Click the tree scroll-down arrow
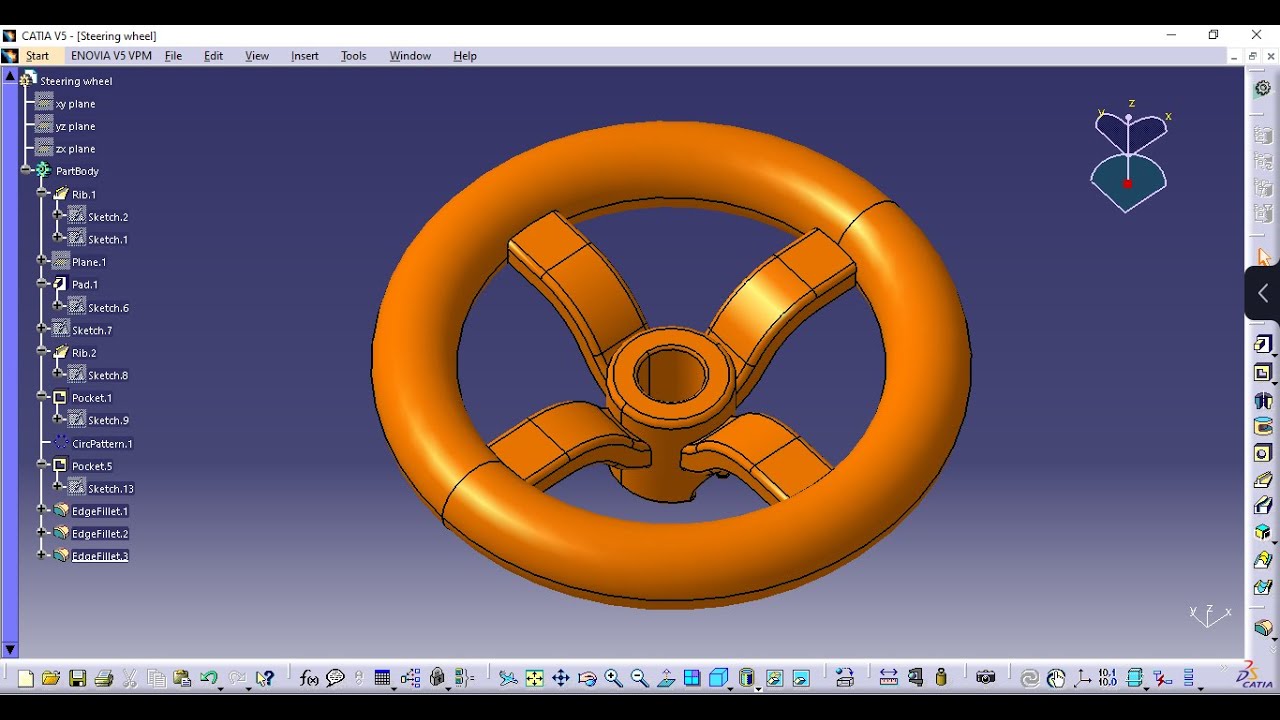The width and height of the screenshot is (1280, 720). (x=10, y=649)
